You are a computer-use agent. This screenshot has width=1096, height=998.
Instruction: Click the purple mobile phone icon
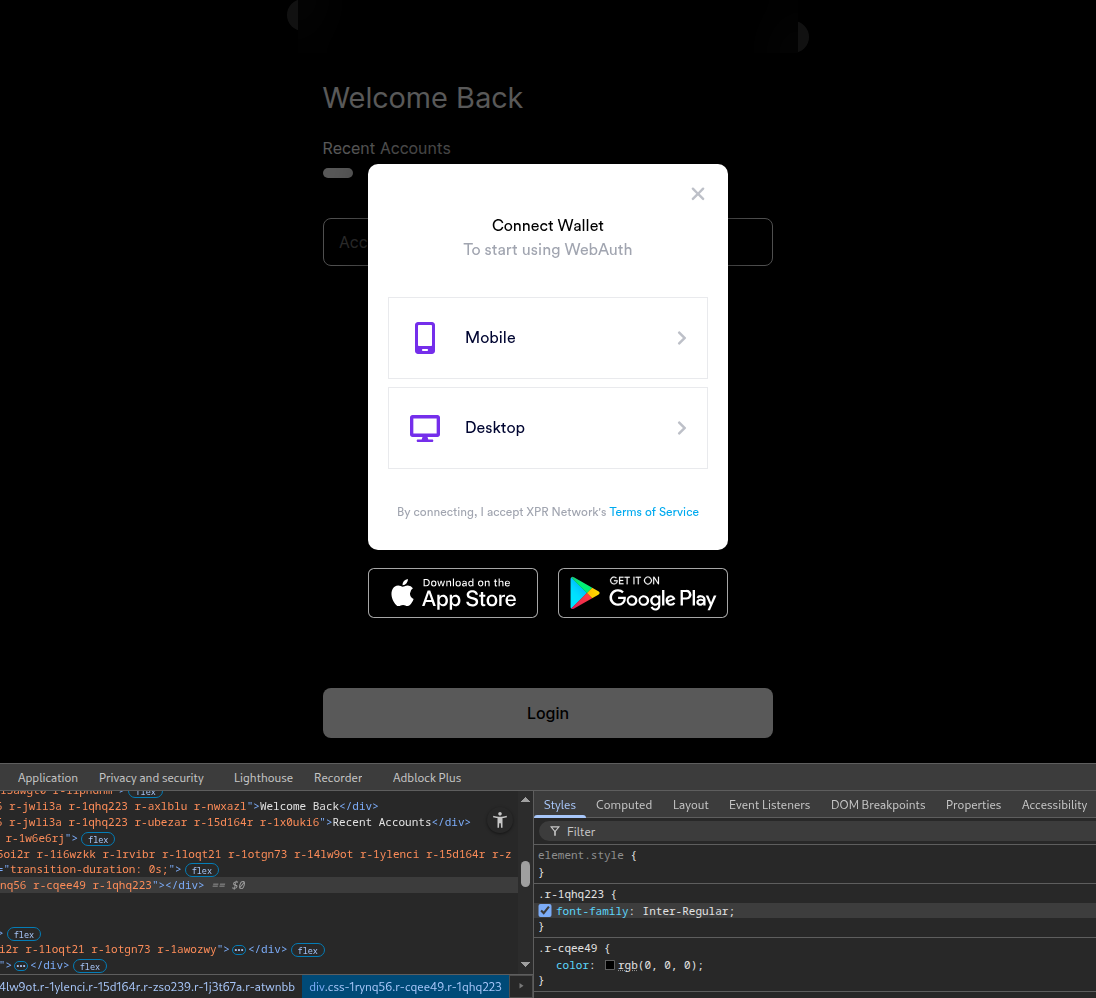click(425, 338)
